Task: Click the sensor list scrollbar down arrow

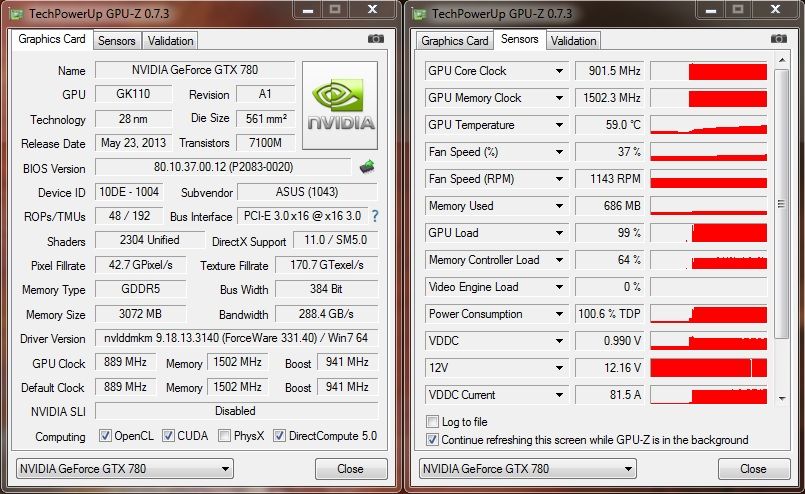Action: [781, 398]
